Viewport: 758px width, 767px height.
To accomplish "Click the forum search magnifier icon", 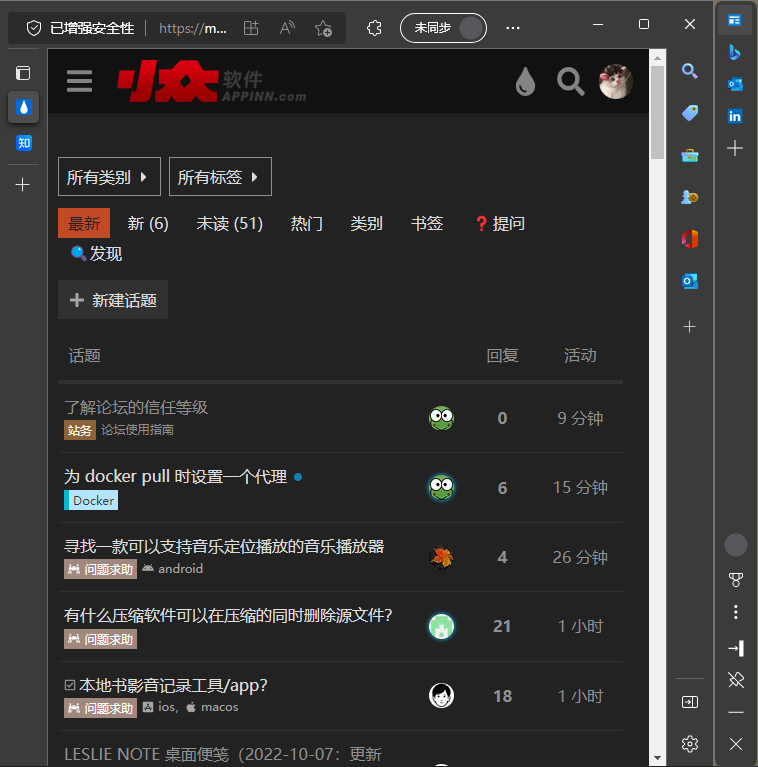I will 570,81.
